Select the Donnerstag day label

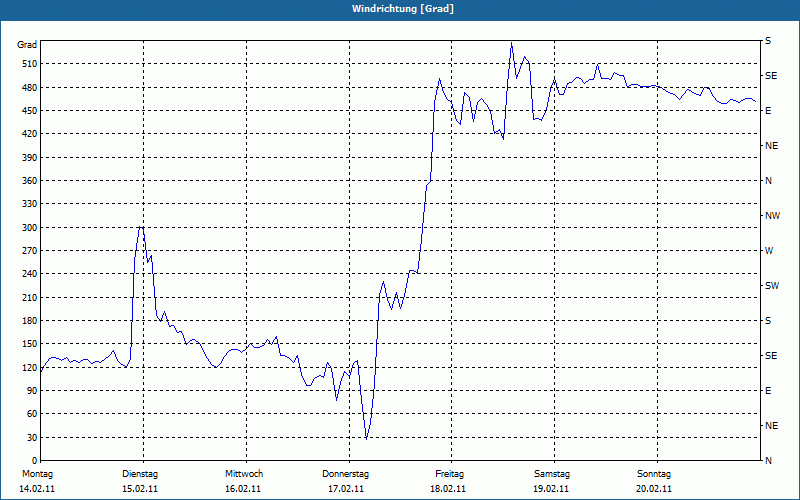346,474
